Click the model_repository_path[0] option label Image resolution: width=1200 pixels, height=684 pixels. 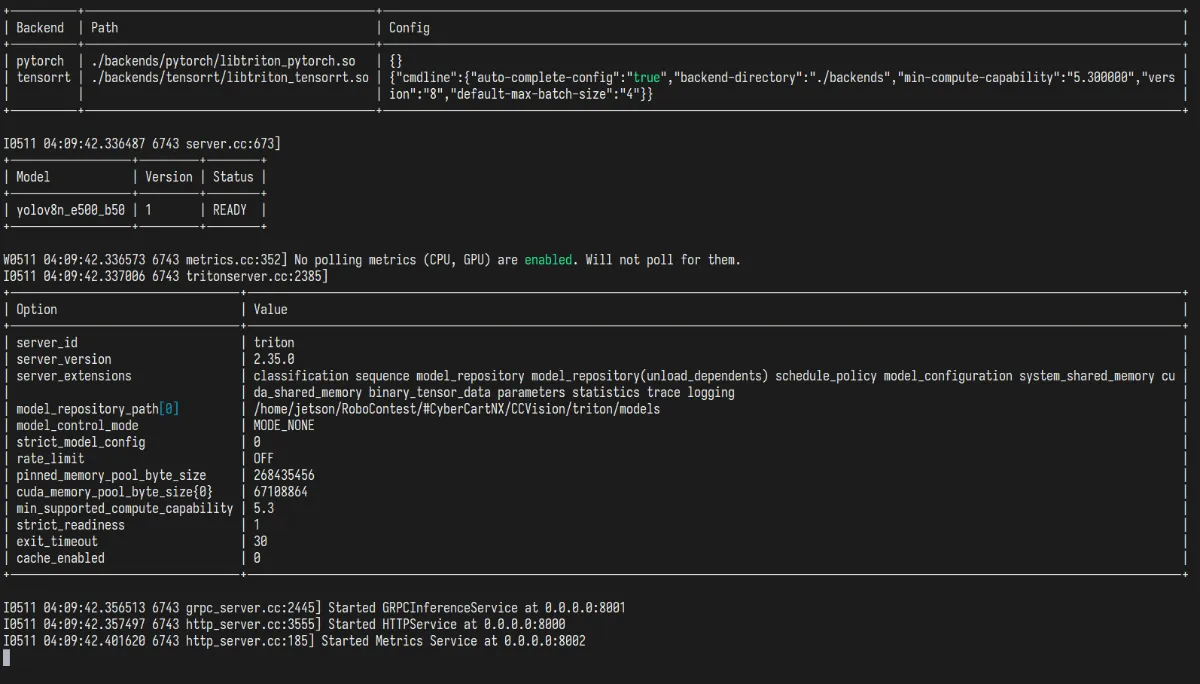(97, 408)
